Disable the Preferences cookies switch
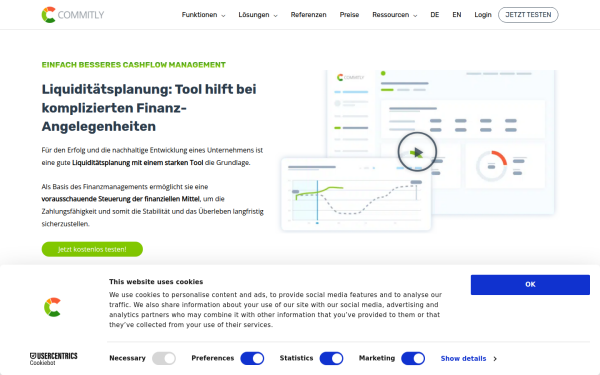 [252, 359]
